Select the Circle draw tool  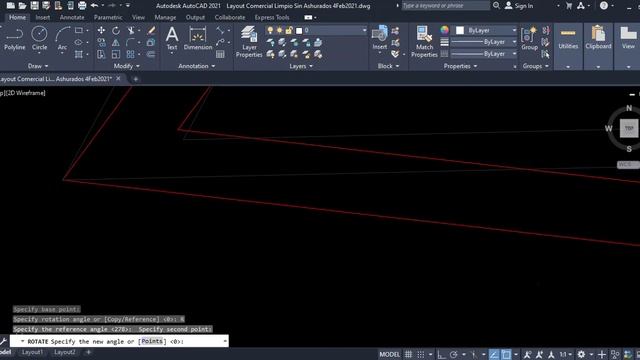39,39
